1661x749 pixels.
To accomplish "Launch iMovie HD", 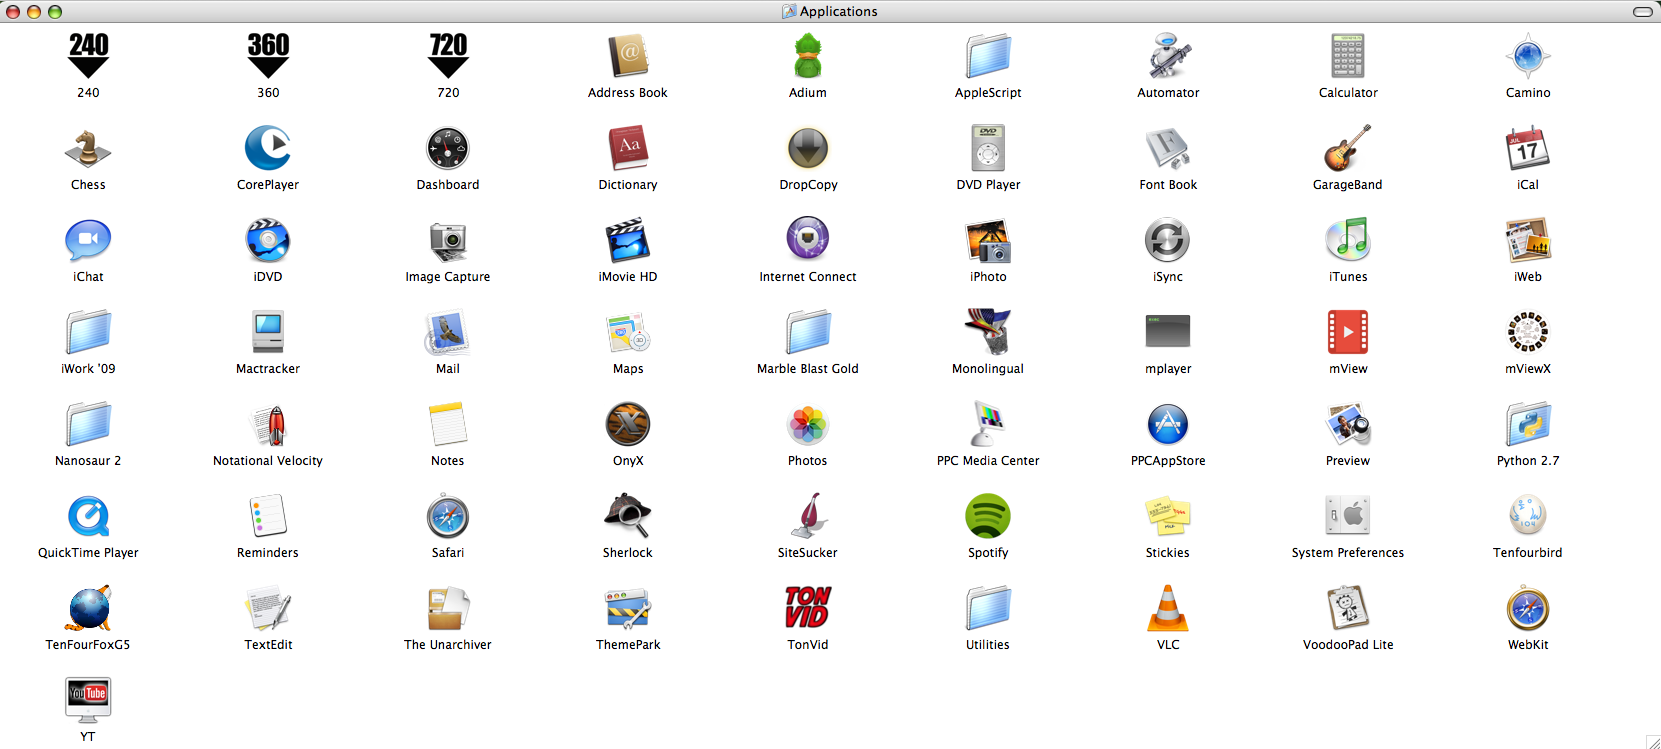I will click(628, 240).
